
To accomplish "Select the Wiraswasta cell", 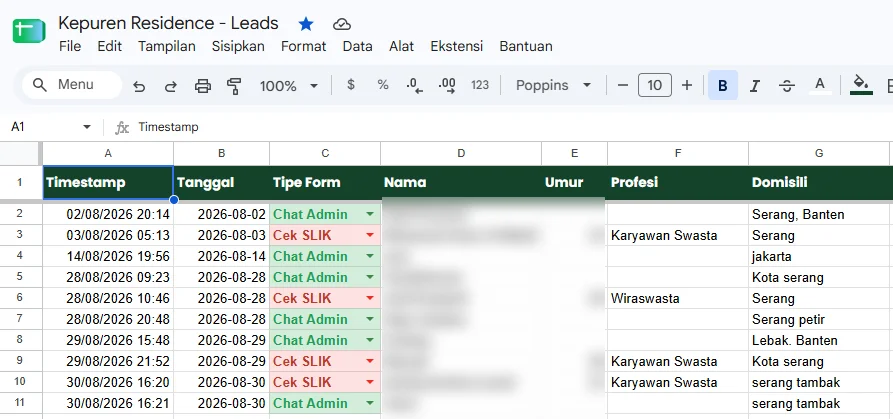I will 678,298.
